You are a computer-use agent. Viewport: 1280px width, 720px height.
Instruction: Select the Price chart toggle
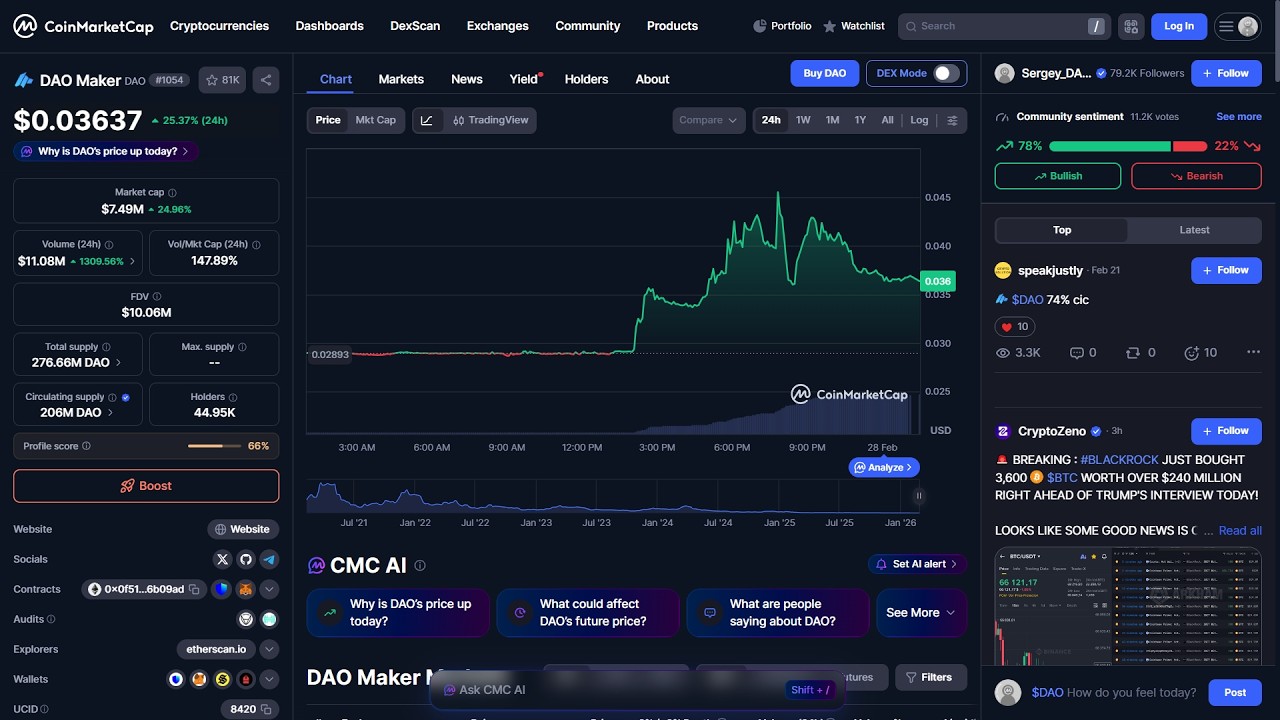pyautogui.click(x=328, y=120)
